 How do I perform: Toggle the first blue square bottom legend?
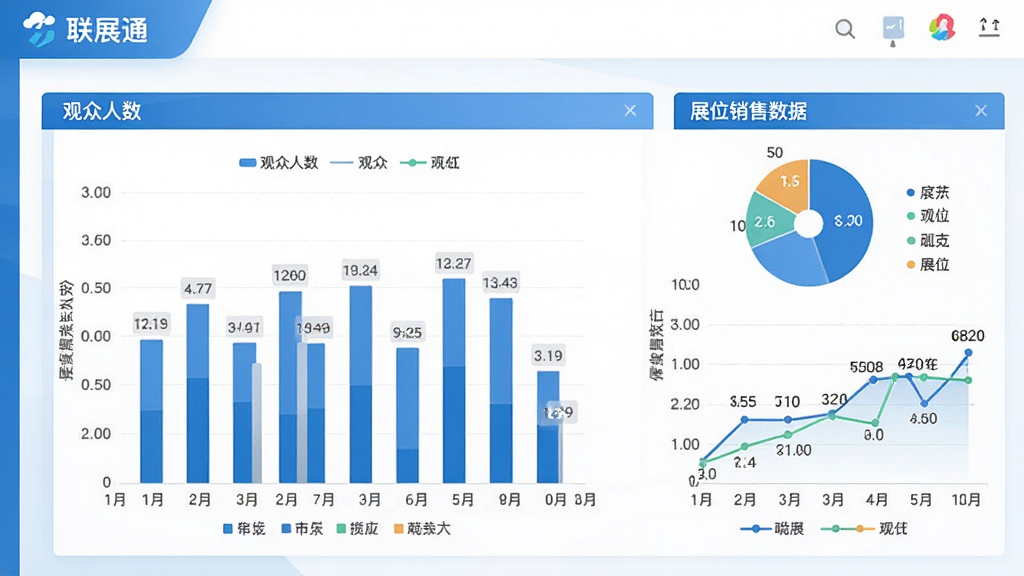[x=244, y=528]
